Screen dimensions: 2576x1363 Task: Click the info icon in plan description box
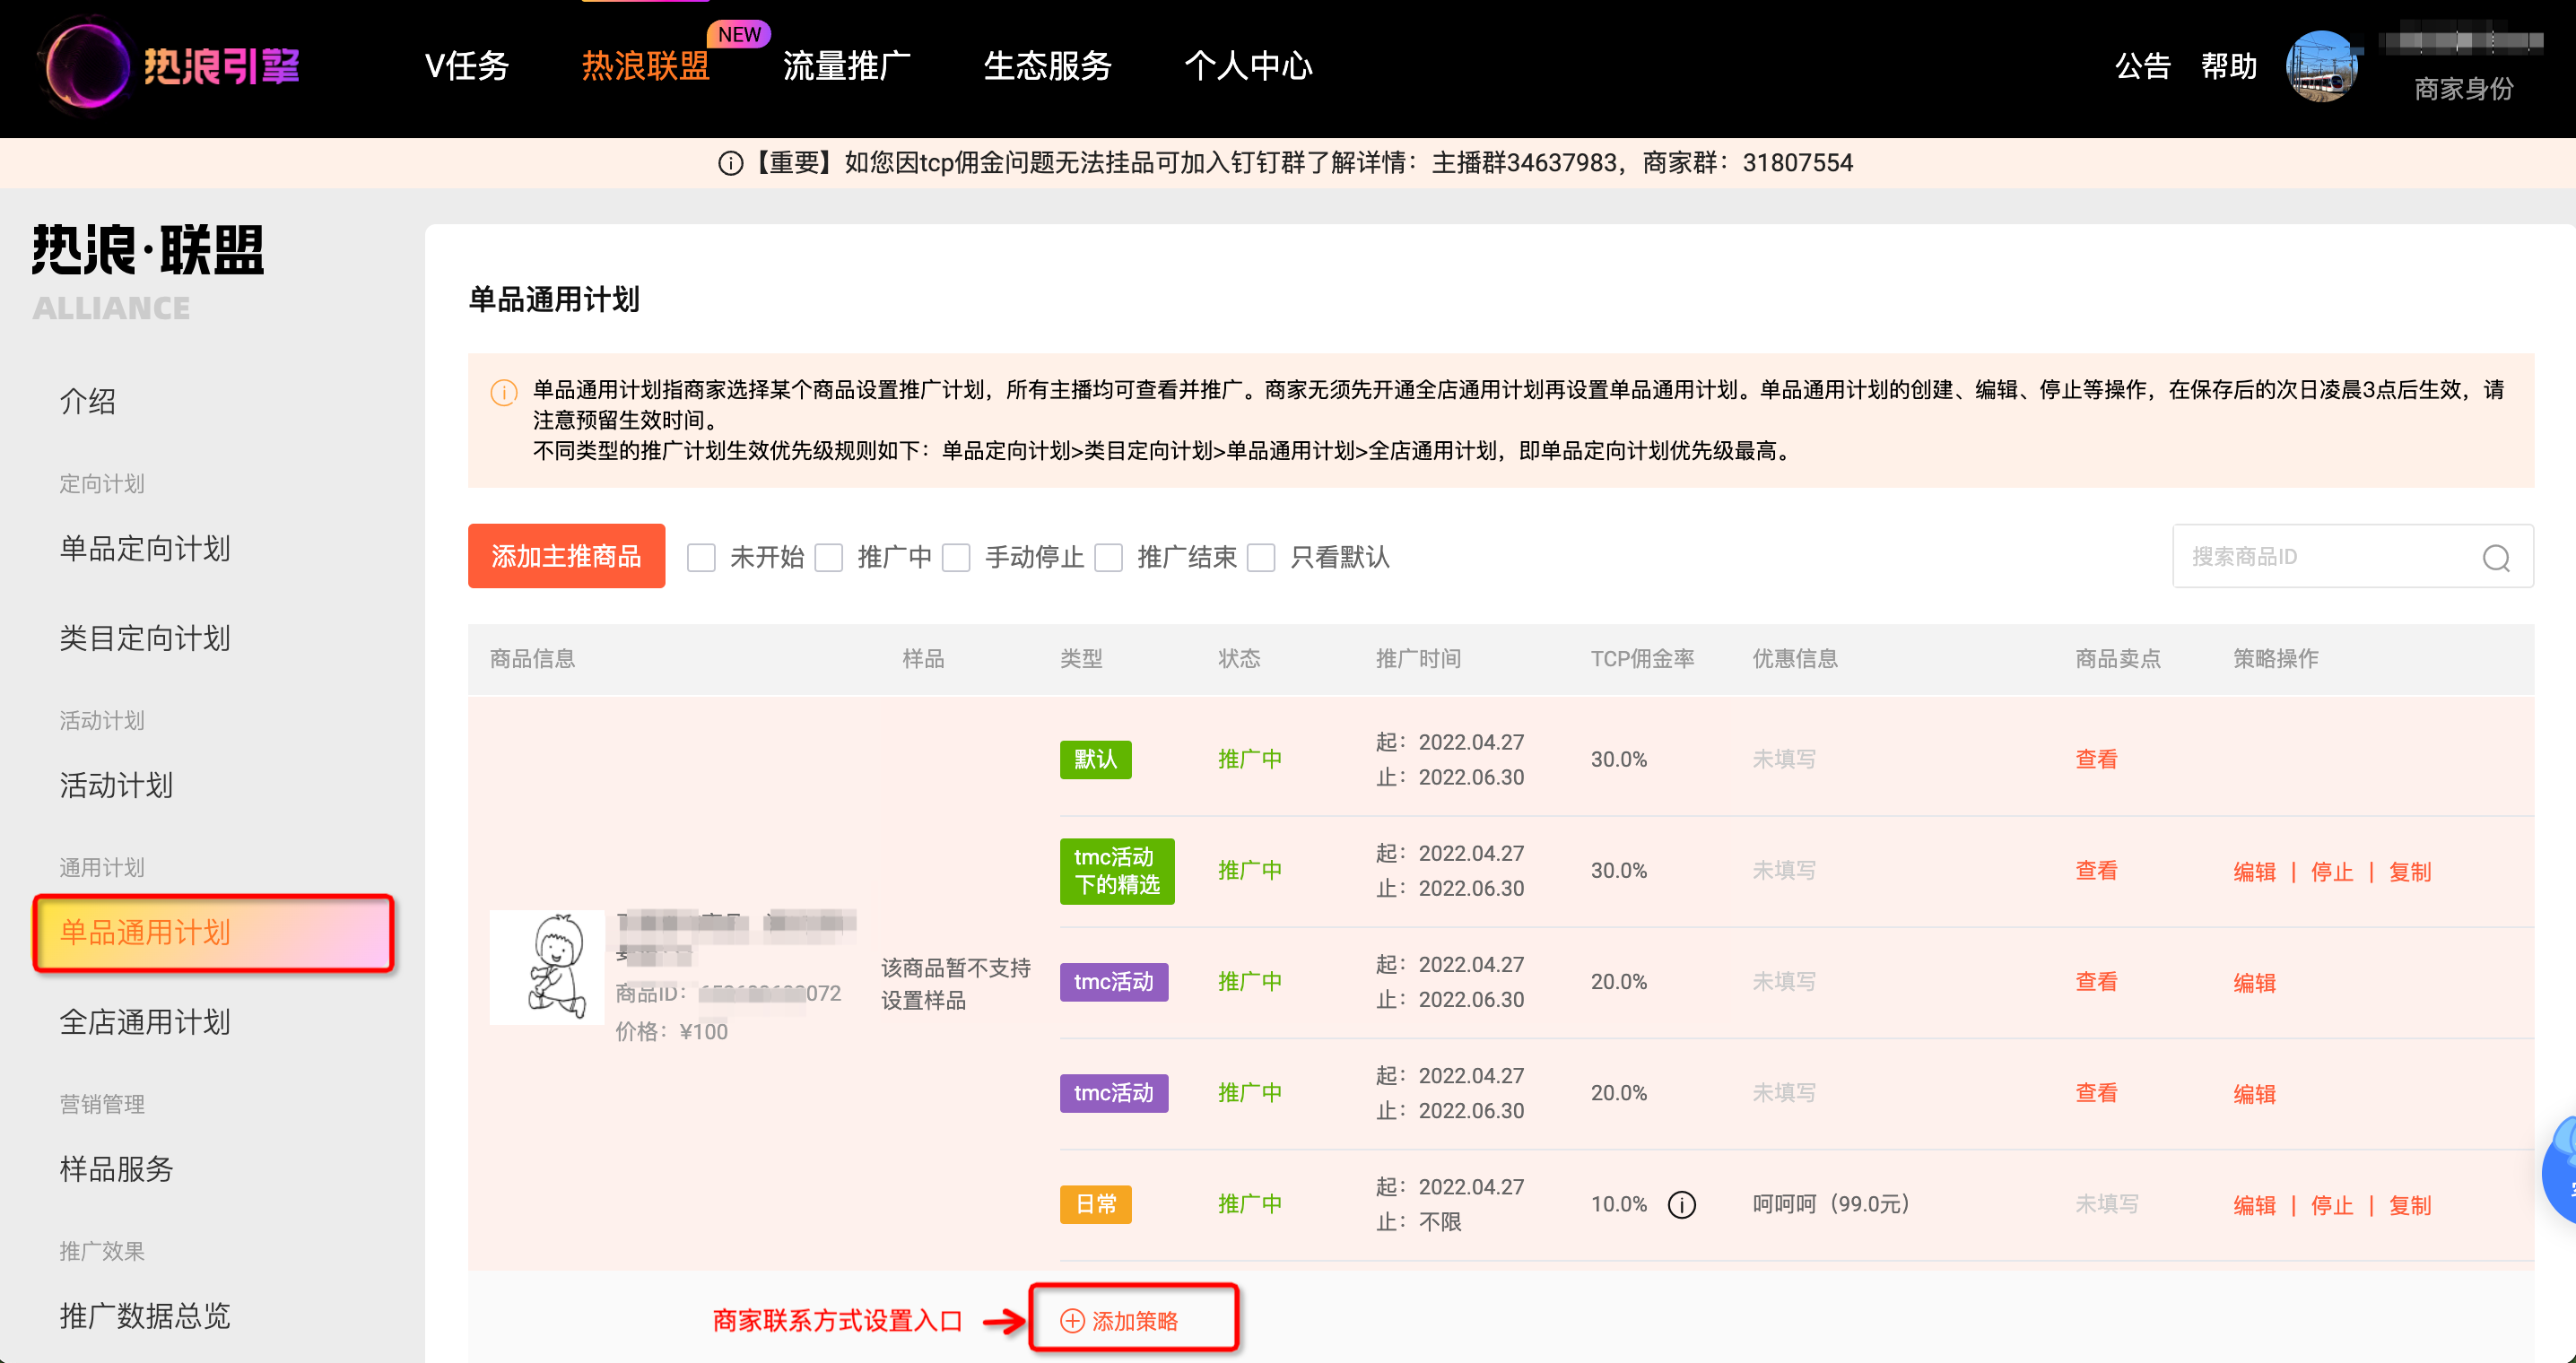click(504, 391)
